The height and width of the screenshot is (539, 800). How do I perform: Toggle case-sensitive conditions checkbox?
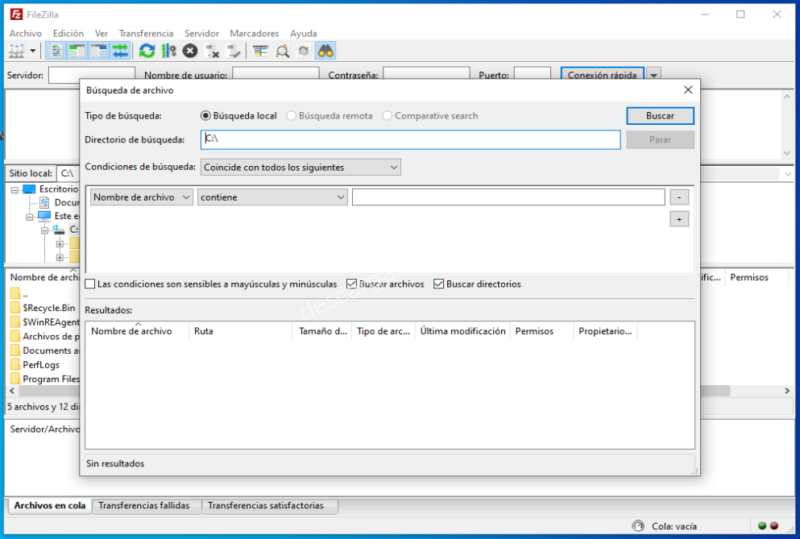90,284
